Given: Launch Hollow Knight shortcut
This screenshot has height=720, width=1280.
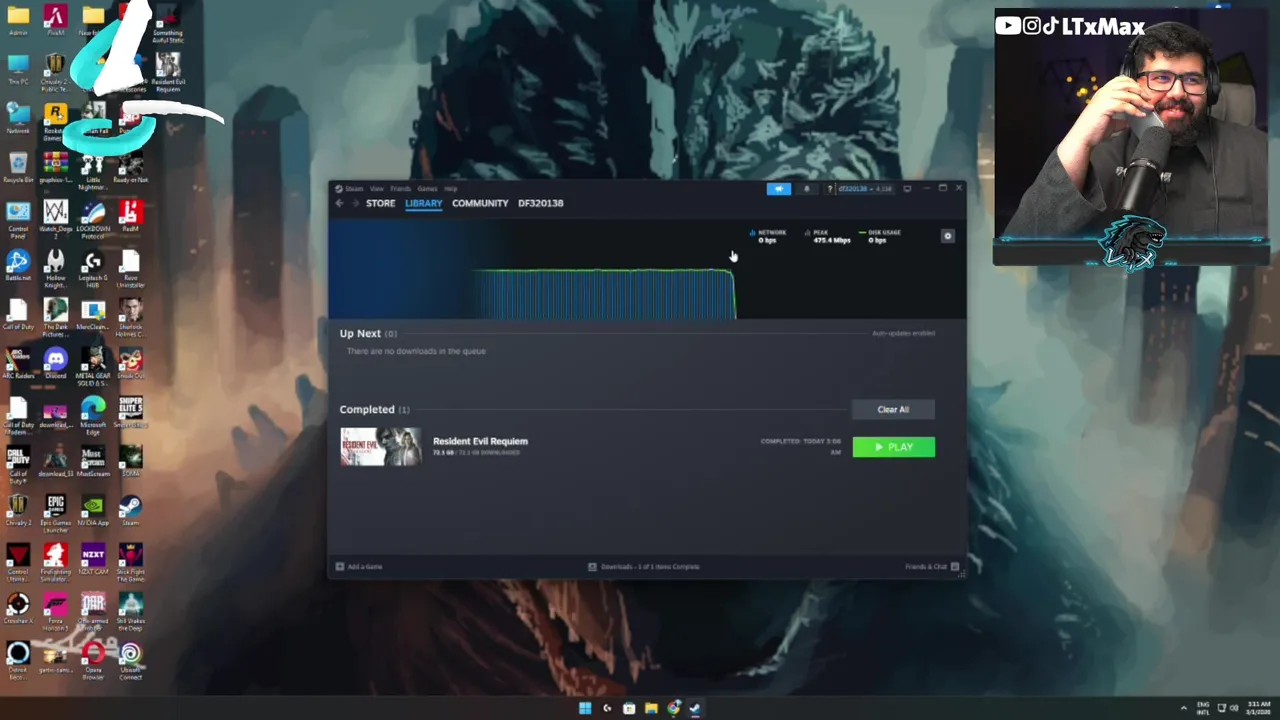Looking at the screenshot, I should click(x=55, y=268).
